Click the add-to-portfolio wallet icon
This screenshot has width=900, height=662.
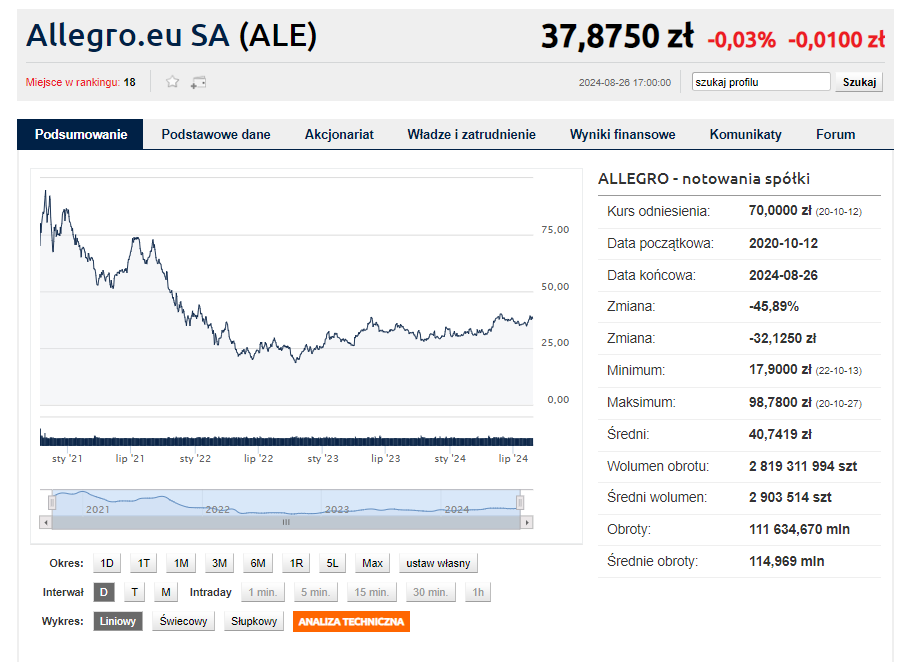point(198,82)
